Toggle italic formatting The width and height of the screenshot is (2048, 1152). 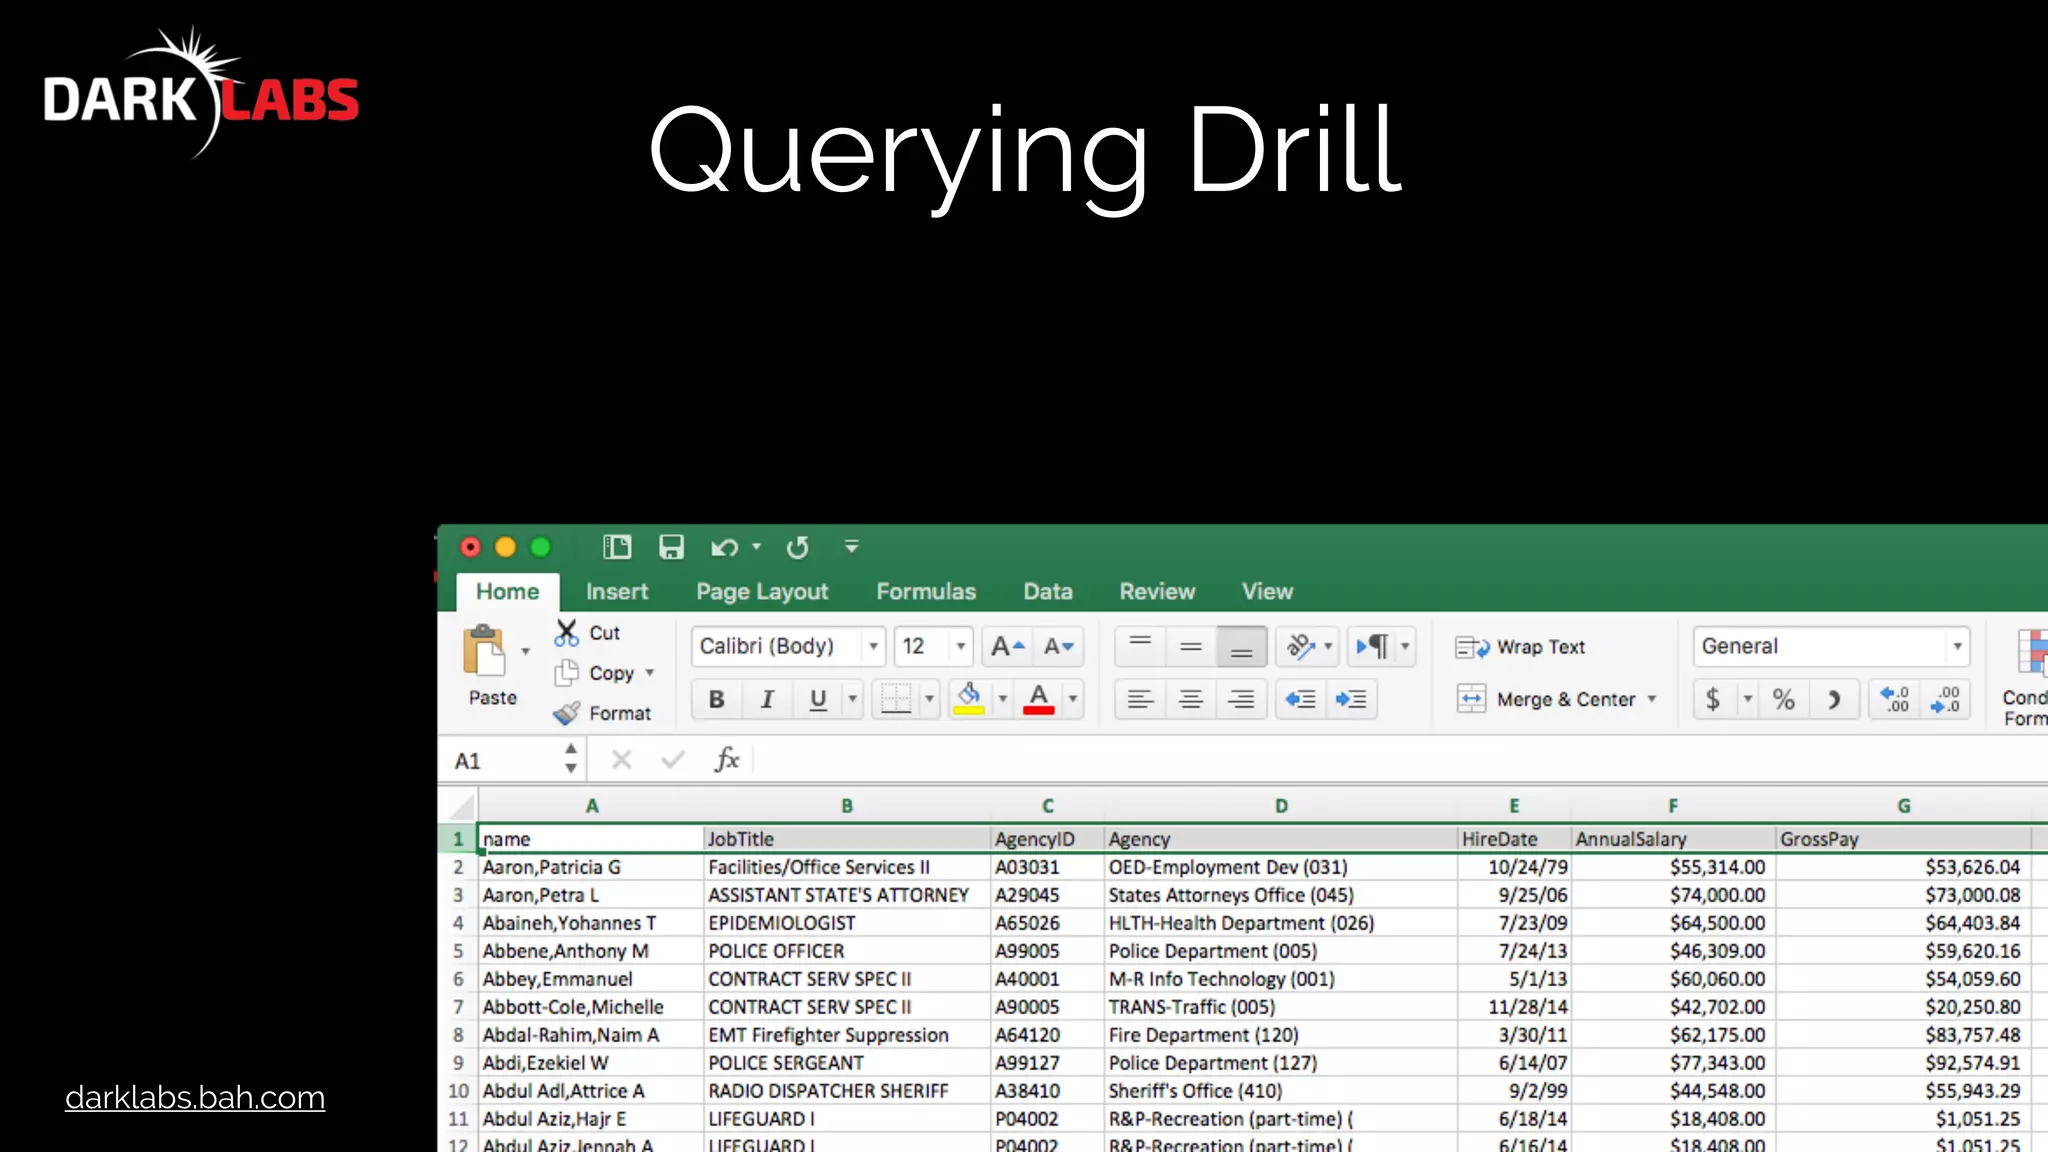tap(767, 699)
